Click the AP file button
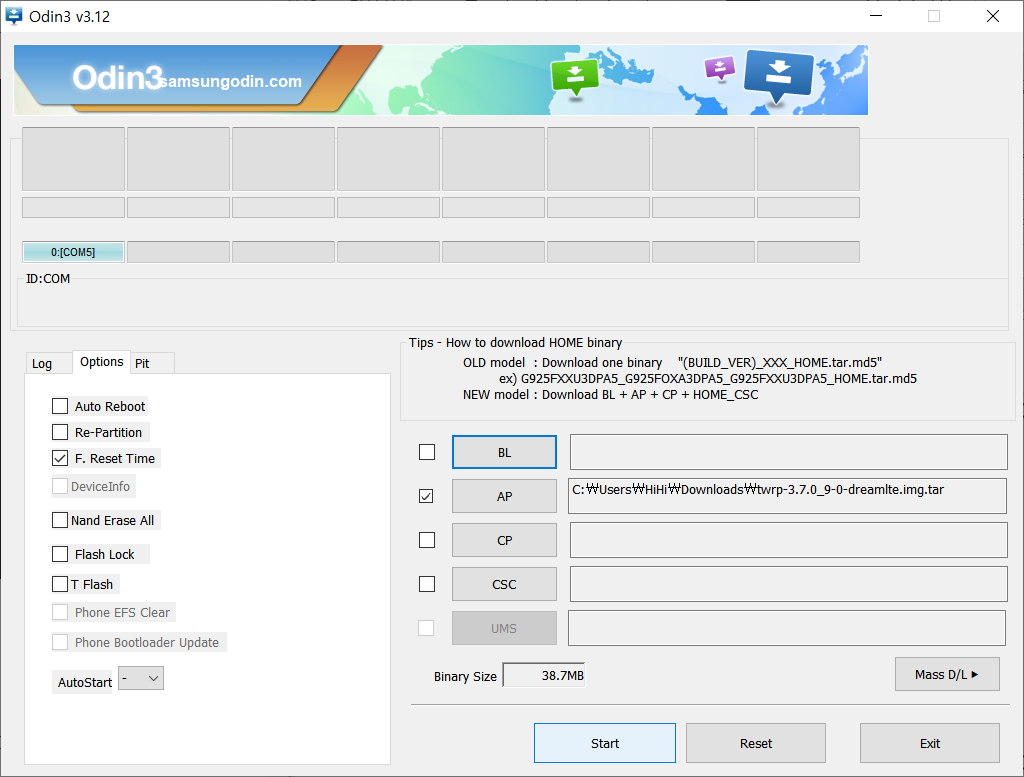This screenshot has width=1024, height=777. pos(504,496)
